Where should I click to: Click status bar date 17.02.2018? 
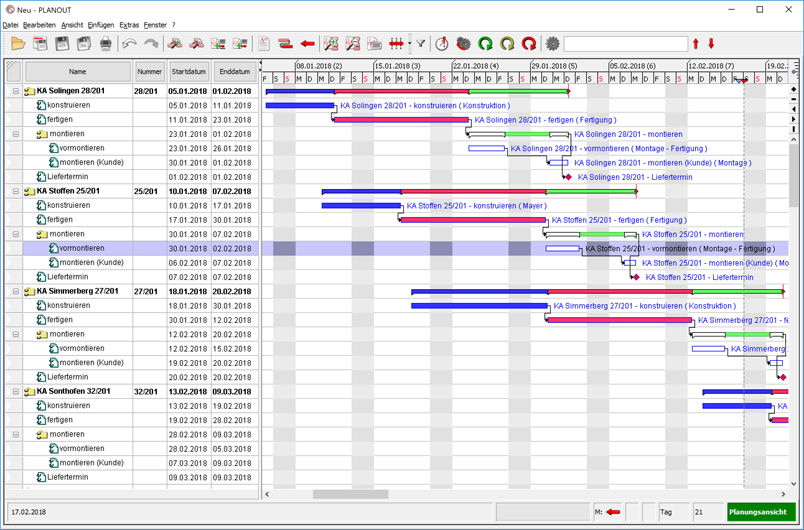click(29, 512)
